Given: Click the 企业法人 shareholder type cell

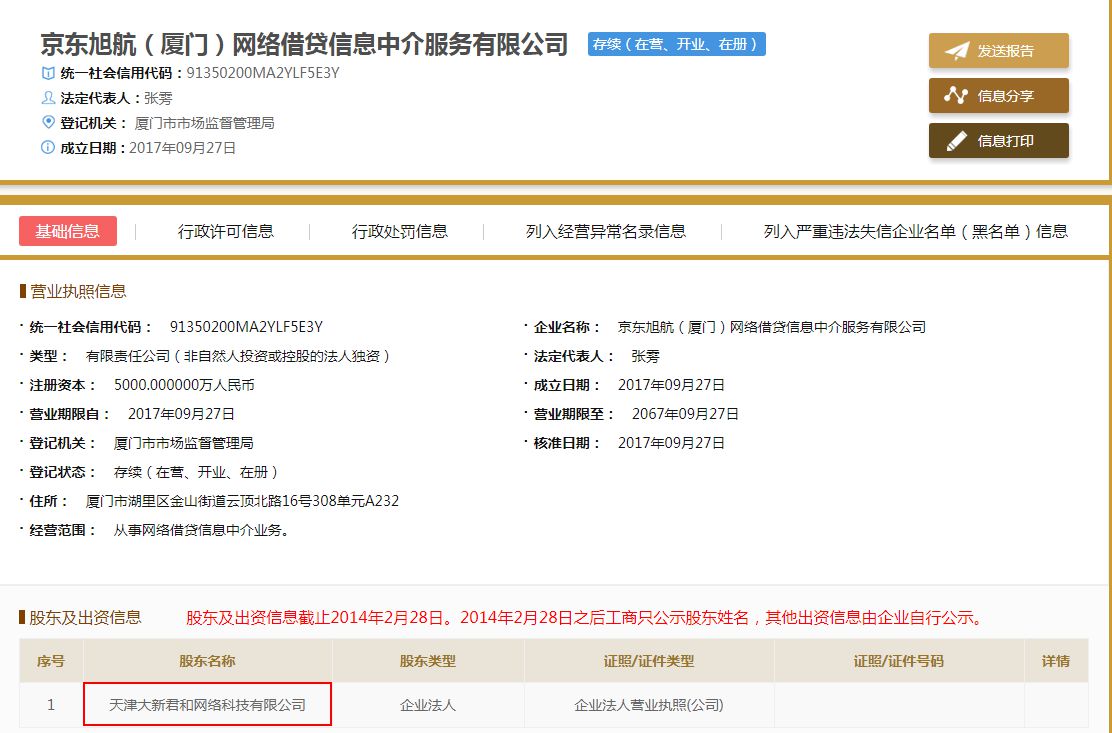Looking at the screenshot, I should pyautogui.click(x=428, y=705).
